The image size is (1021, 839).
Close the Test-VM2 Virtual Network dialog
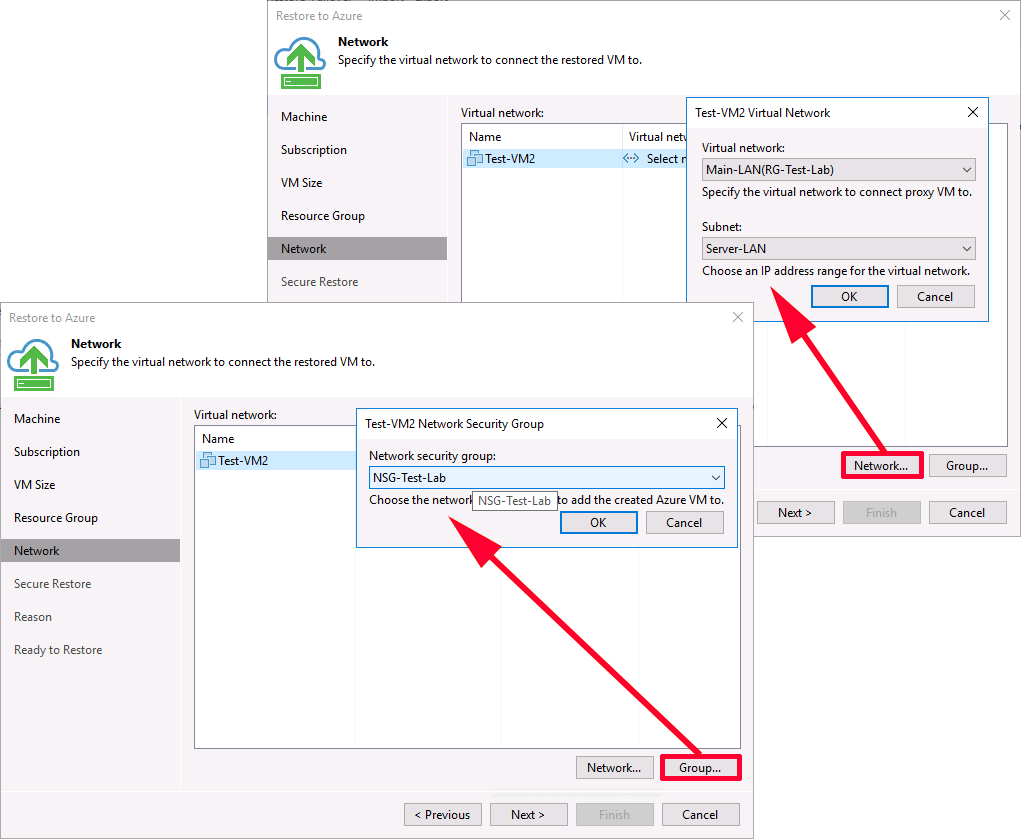[973, 113]
